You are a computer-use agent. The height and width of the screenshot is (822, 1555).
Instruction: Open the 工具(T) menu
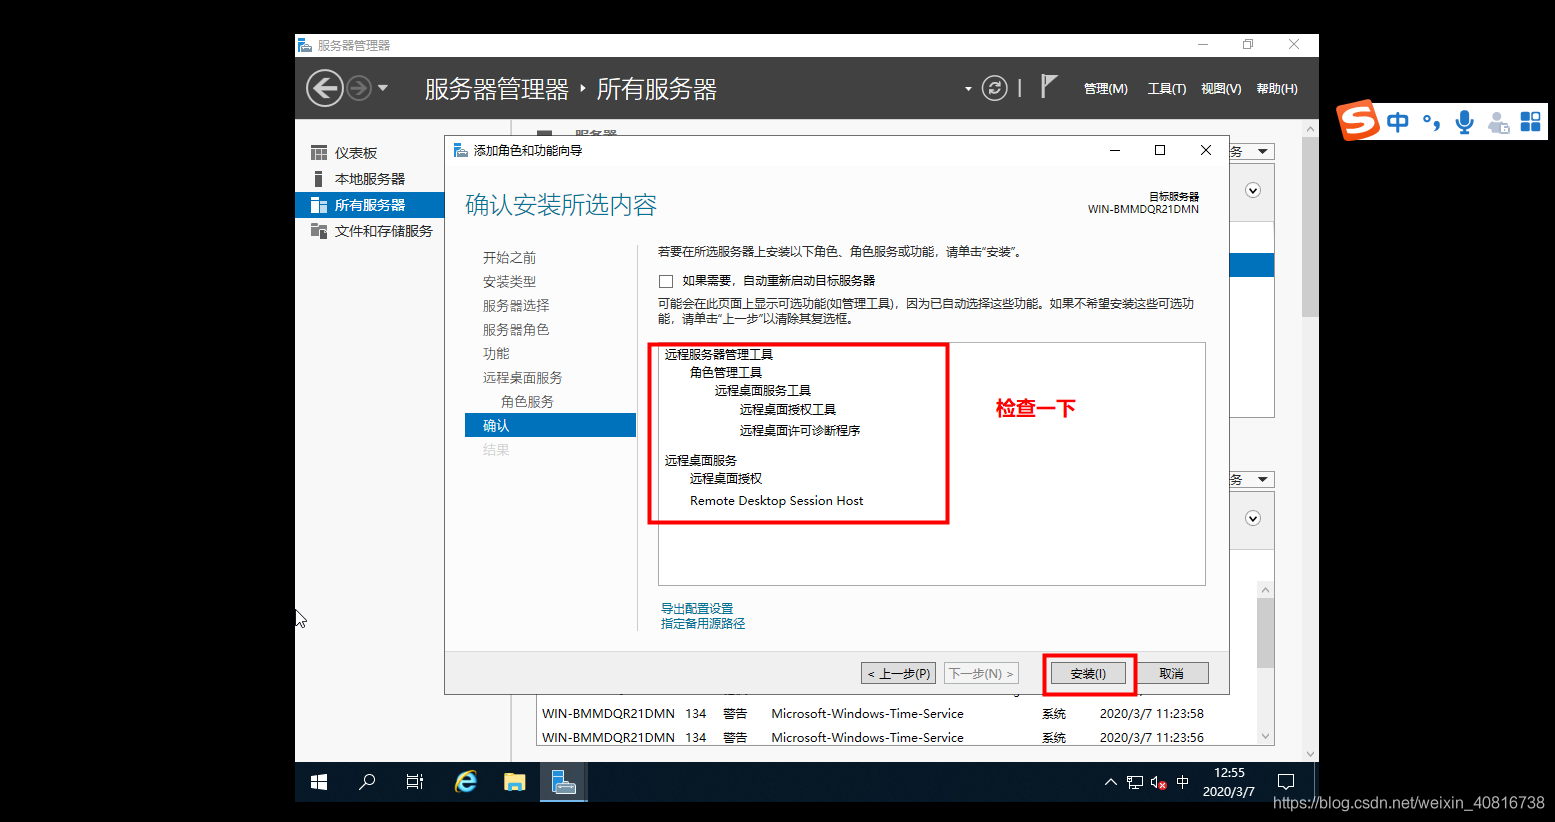[1167, 89]
